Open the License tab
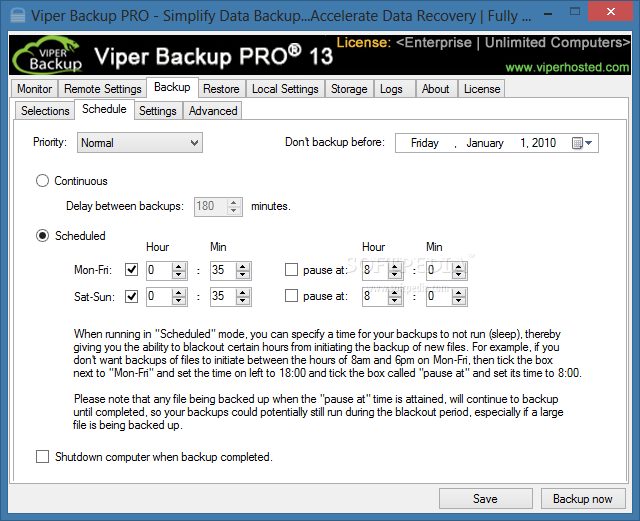Viewport: 640px width, 521px height. click(x=482, y=89)
